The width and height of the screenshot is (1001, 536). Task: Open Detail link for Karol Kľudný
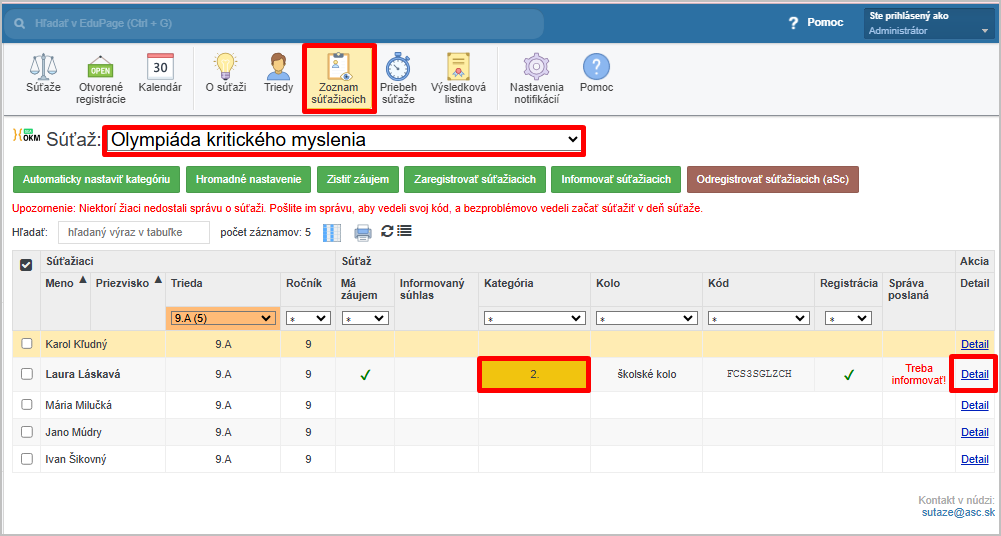tap(975, 344)
